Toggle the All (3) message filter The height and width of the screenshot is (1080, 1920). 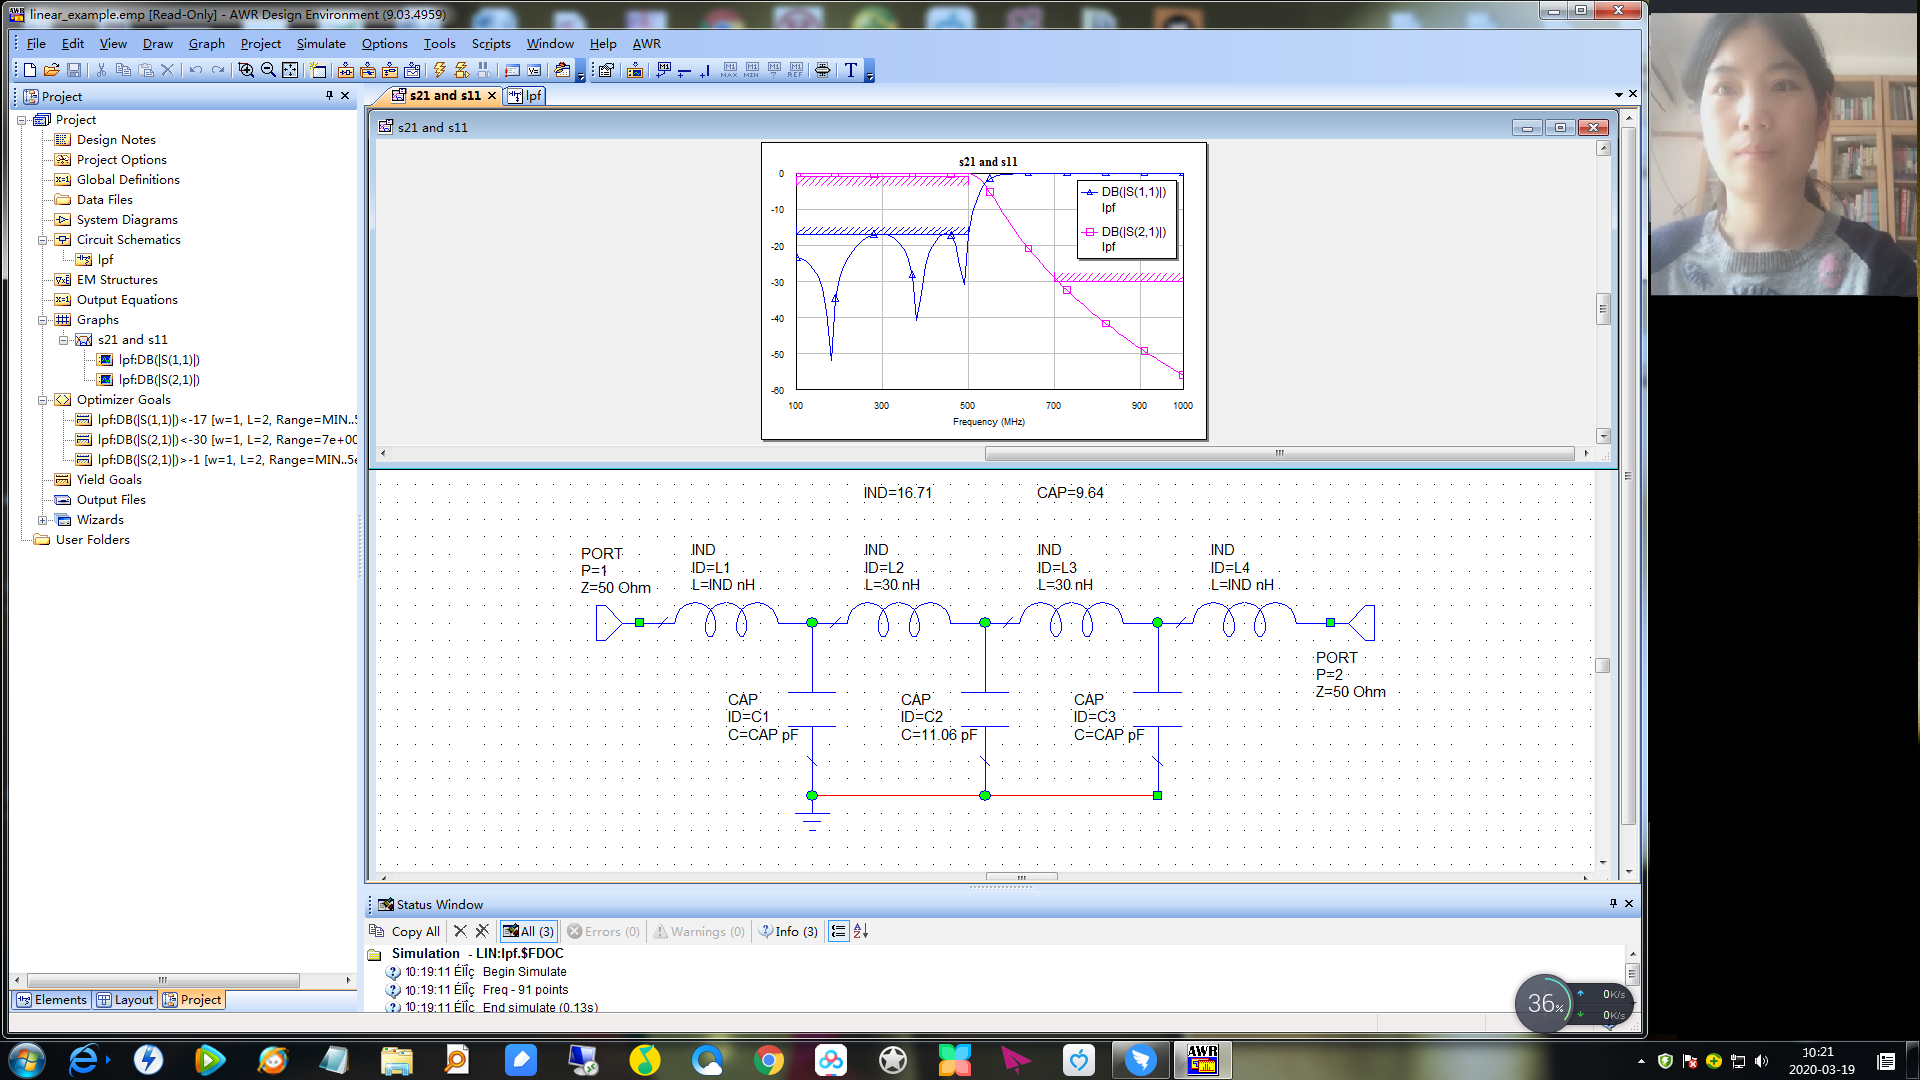pos(528,931)
